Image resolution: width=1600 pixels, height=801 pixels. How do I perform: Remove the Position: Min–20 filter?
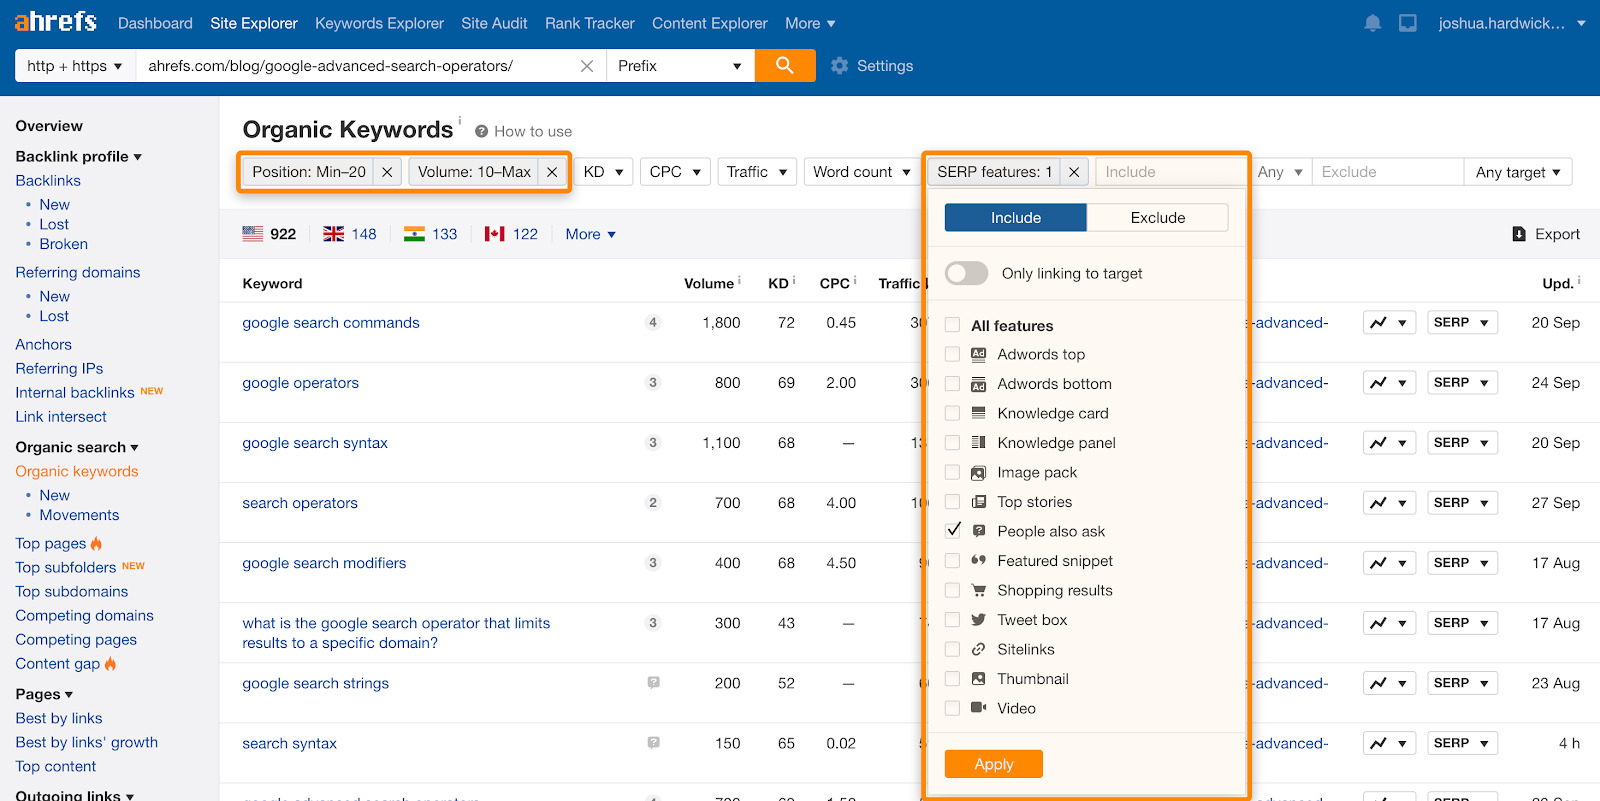point(387,172)
